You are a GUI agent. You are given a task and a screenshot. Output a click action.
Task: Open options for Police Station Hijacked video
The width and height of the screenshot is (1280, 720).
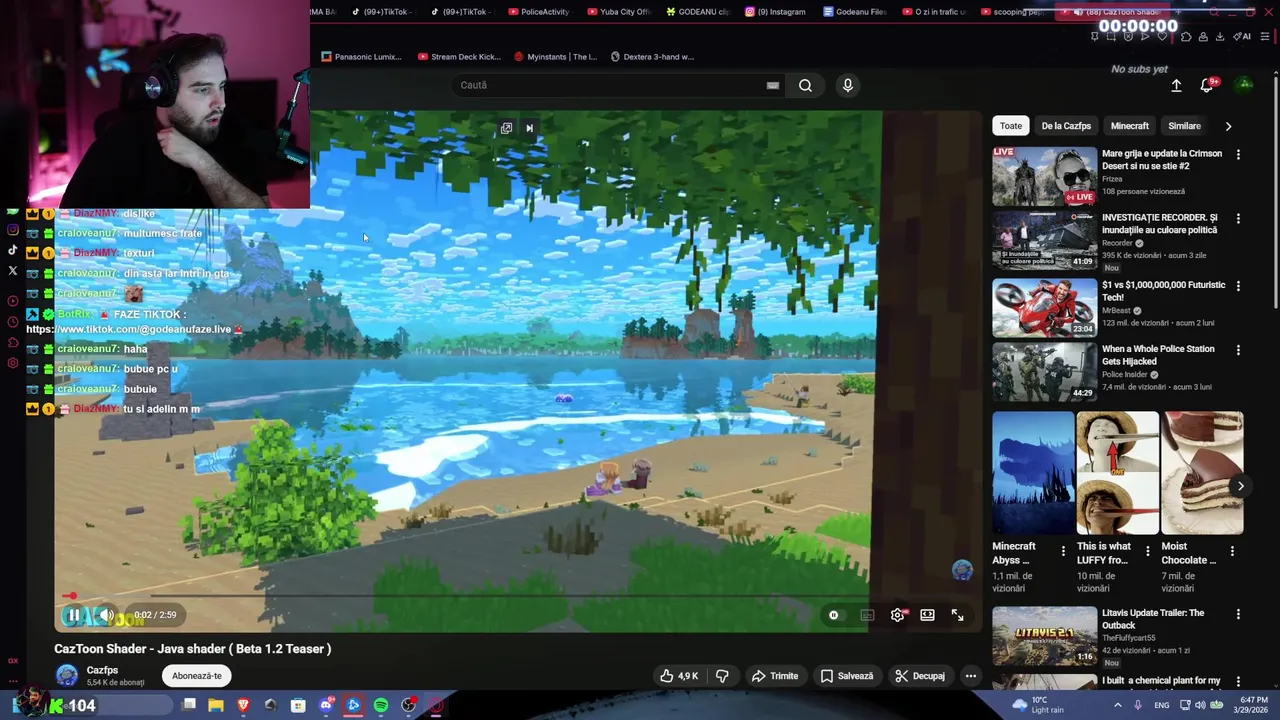coord(1238,350)
